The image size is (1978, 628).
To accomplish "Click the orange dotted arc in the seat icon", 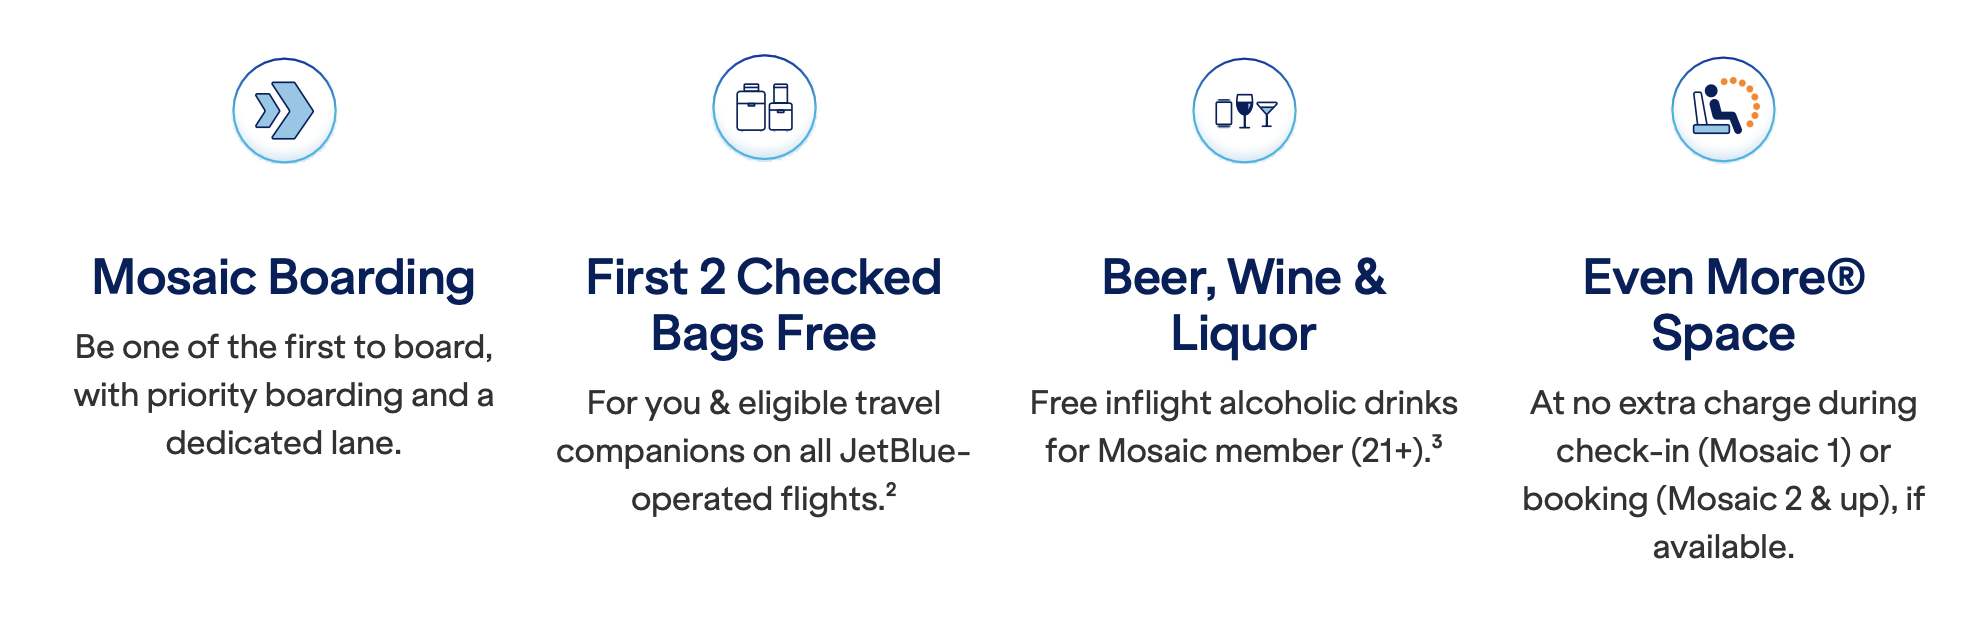I will pyautogui.click(x=1749, y=98).
